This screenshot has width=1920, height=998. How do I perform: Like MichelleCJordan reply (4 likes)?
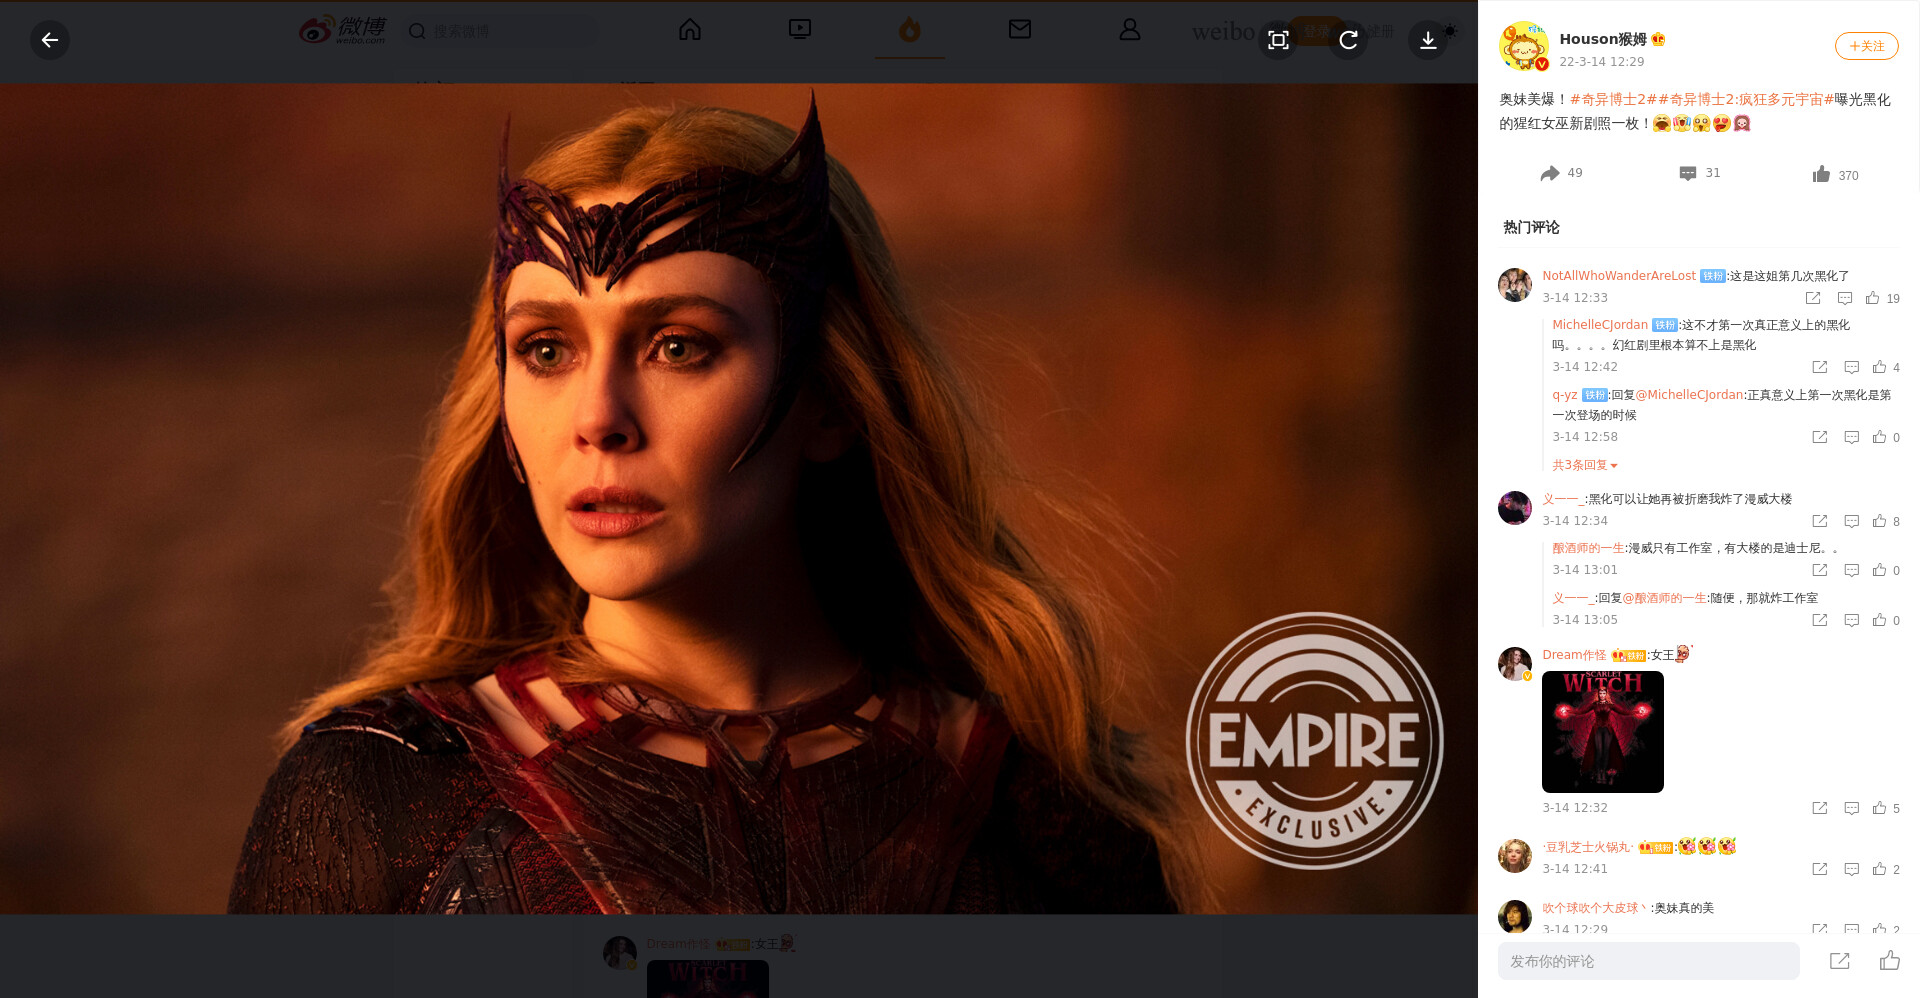coord(1886,367)
